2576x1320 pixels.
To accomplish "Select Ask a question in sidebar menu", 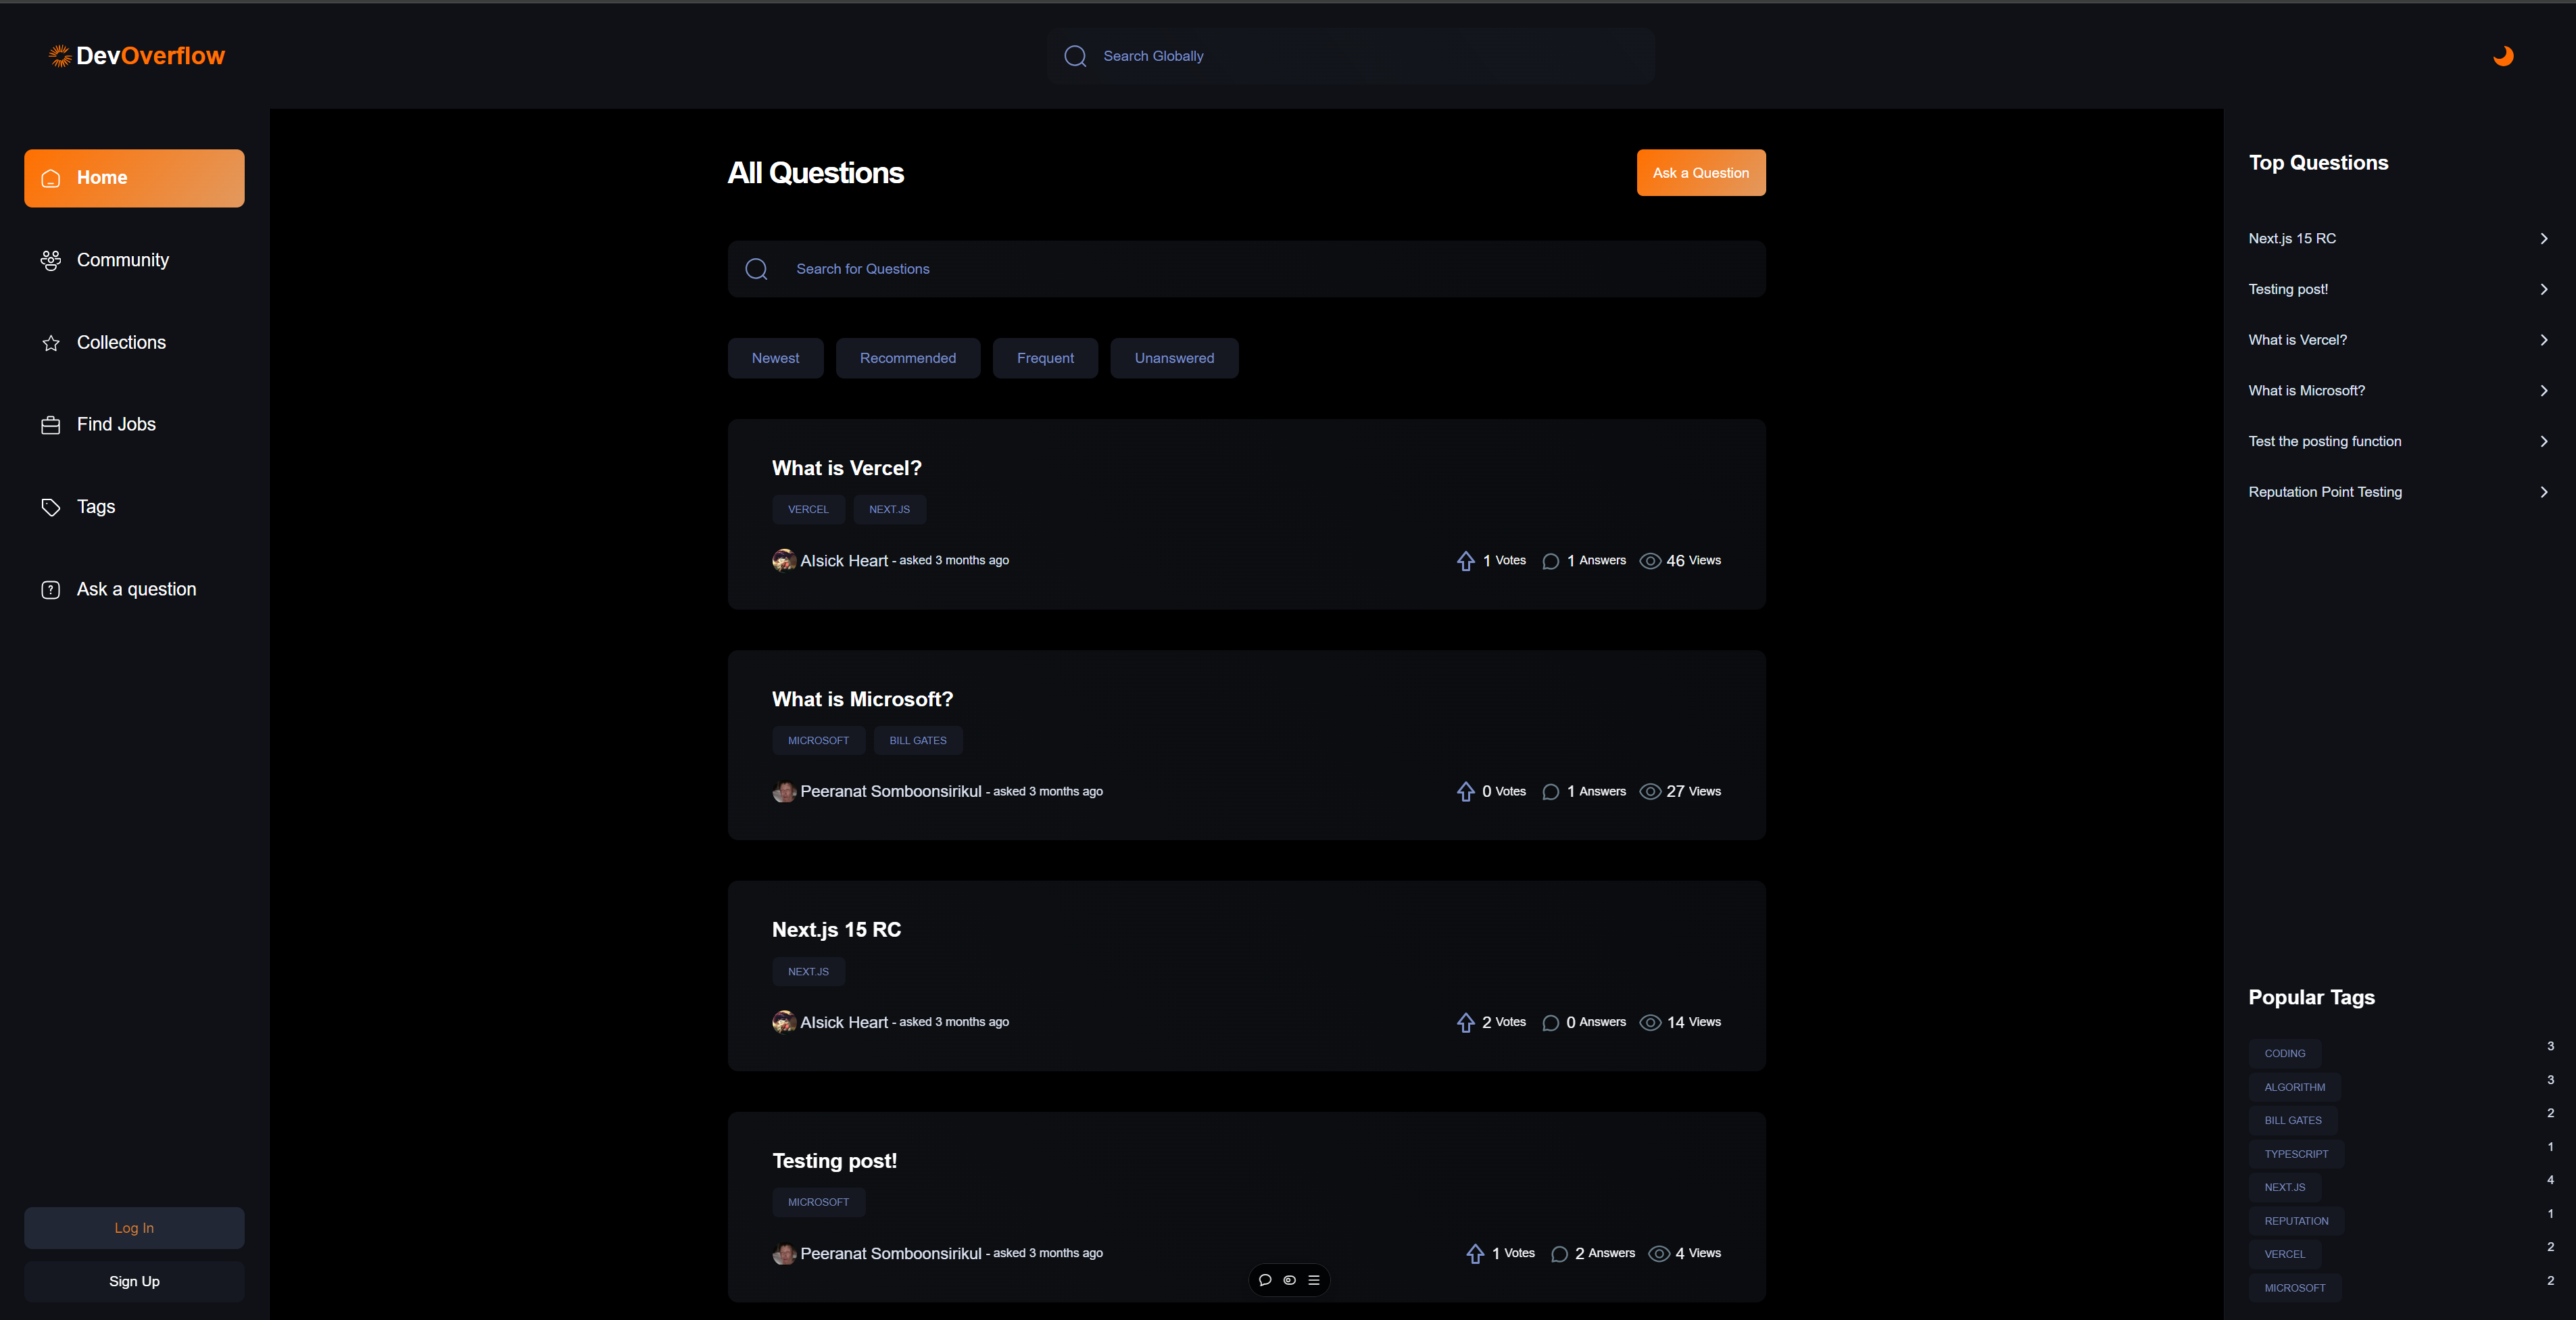I will pyautogui.click(x=136, y=589).
